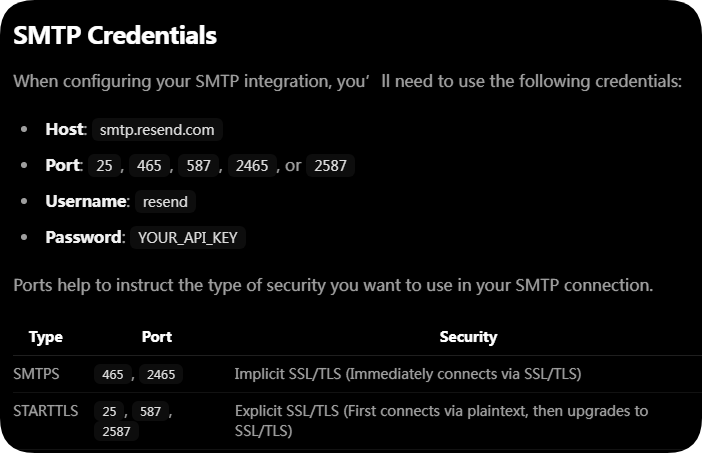Click the Port column header in table
The height and width of the screenshot is (453, 702).
pyautogui.click(x=157, y=337)
